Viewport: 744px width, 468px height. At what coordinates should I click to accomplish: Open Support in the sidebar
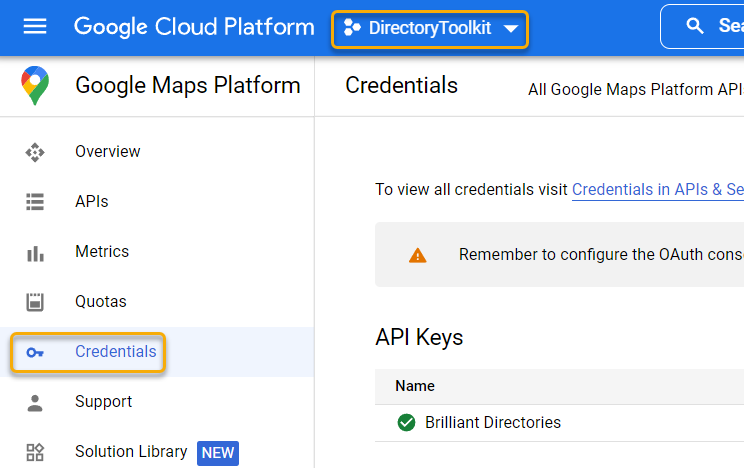tap(103, 402)
